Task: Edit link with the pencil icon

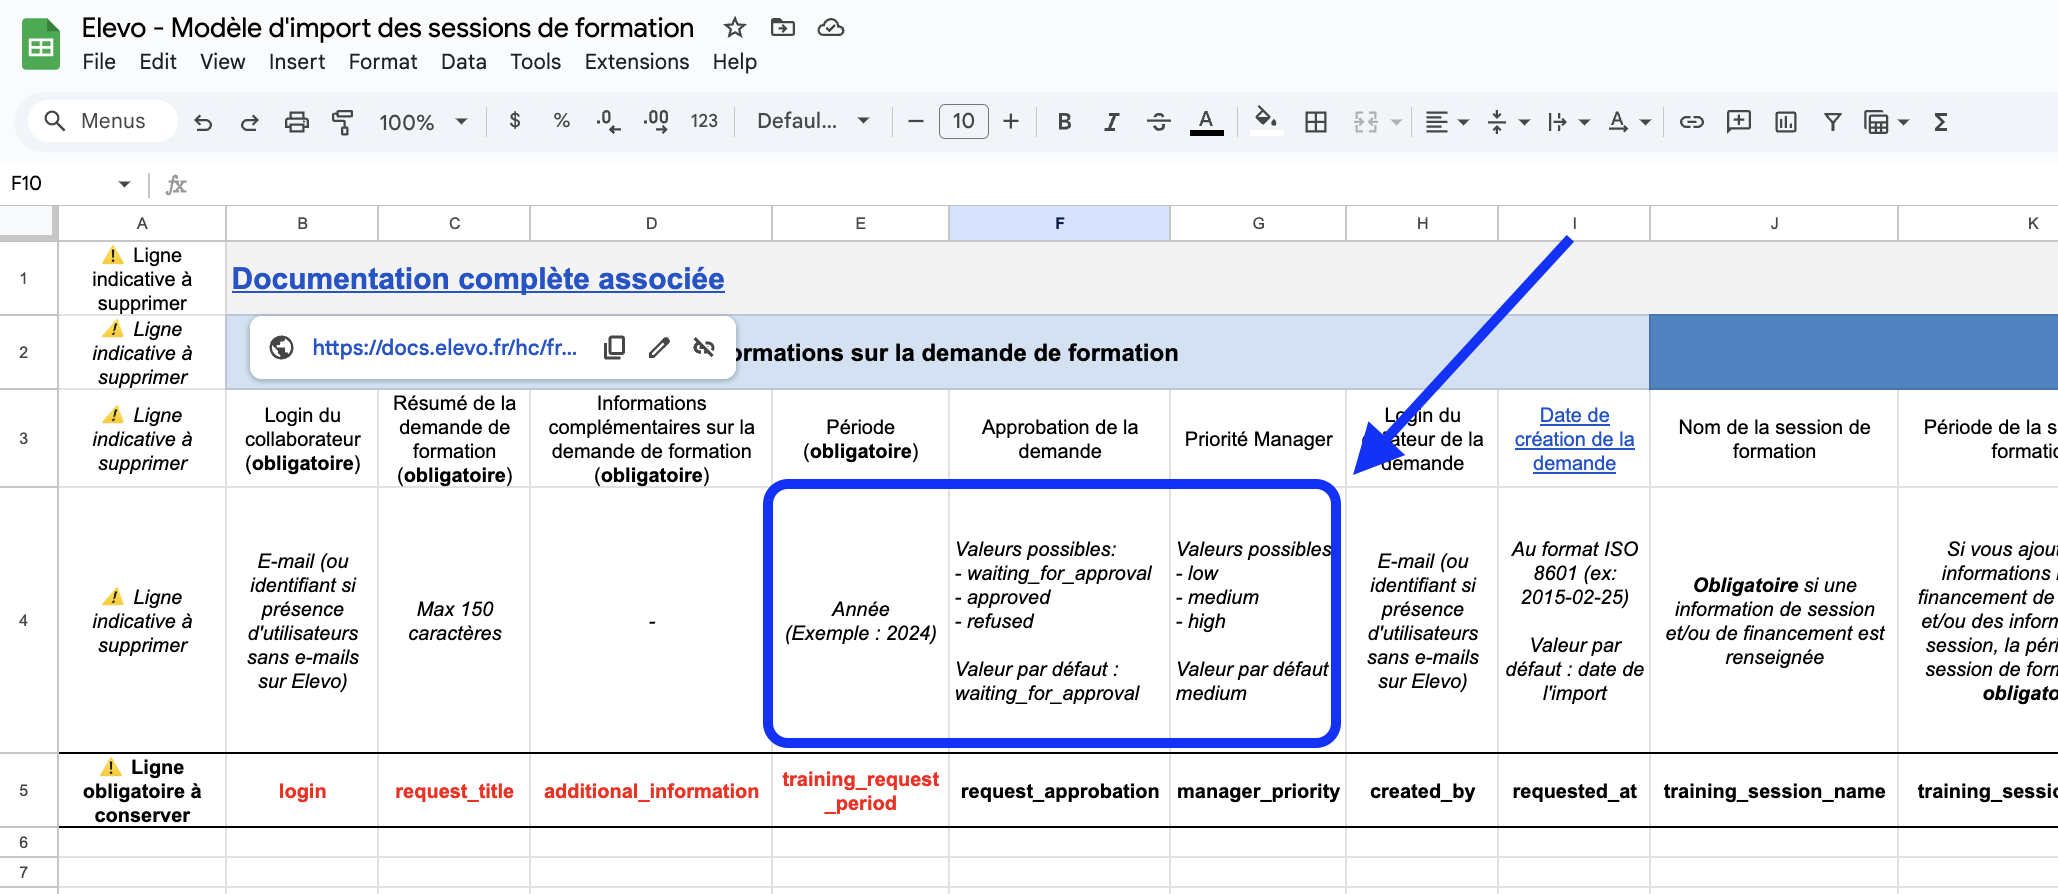Action: (659, 347)
